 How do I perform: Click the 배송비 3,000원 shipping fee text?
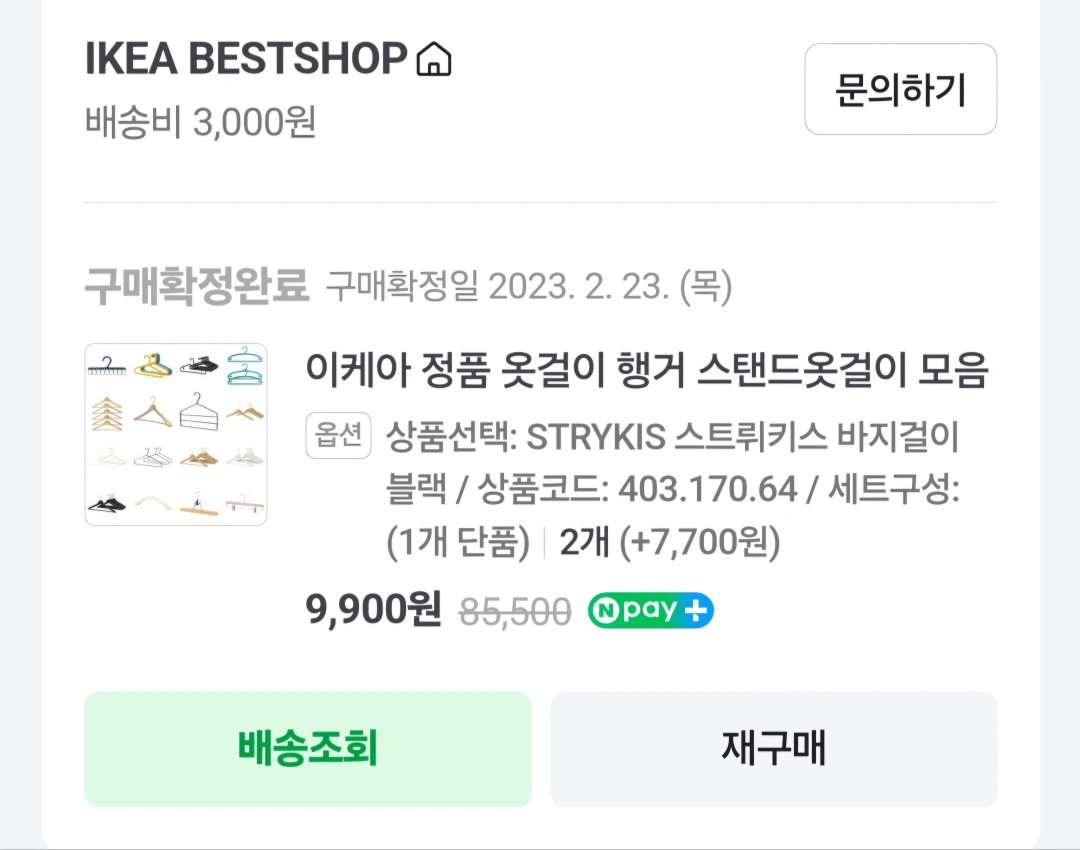[x=200, y=123]
